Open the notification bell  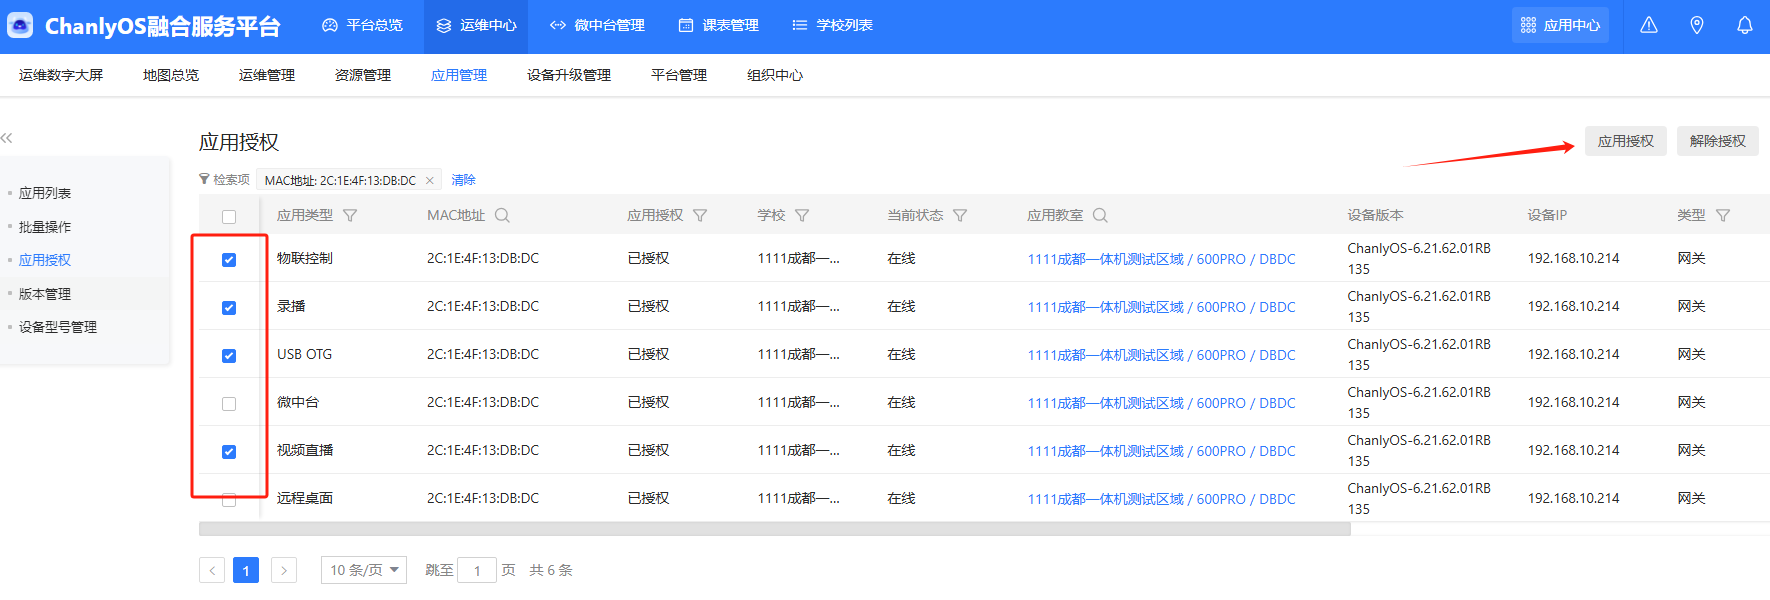(1745, 25)
